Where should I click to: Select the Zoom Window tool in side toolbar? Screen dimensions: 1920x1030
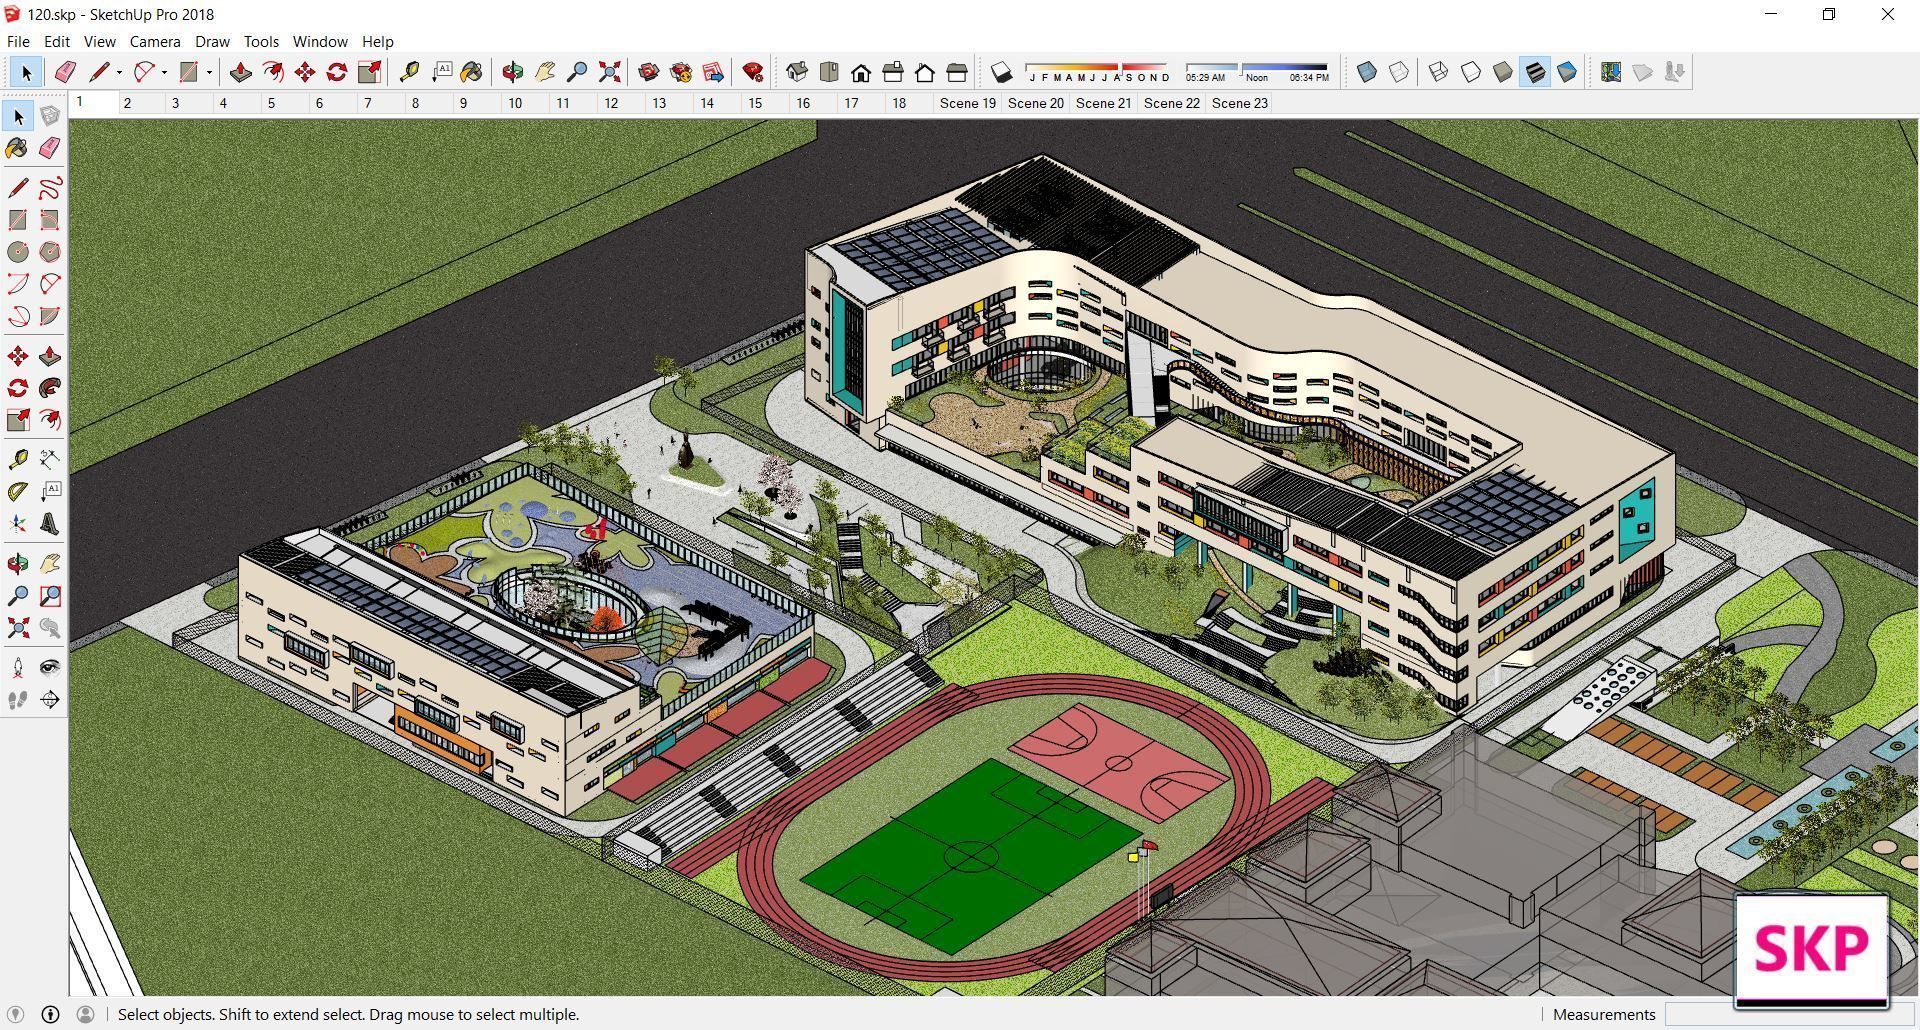[x=50, y=596]
